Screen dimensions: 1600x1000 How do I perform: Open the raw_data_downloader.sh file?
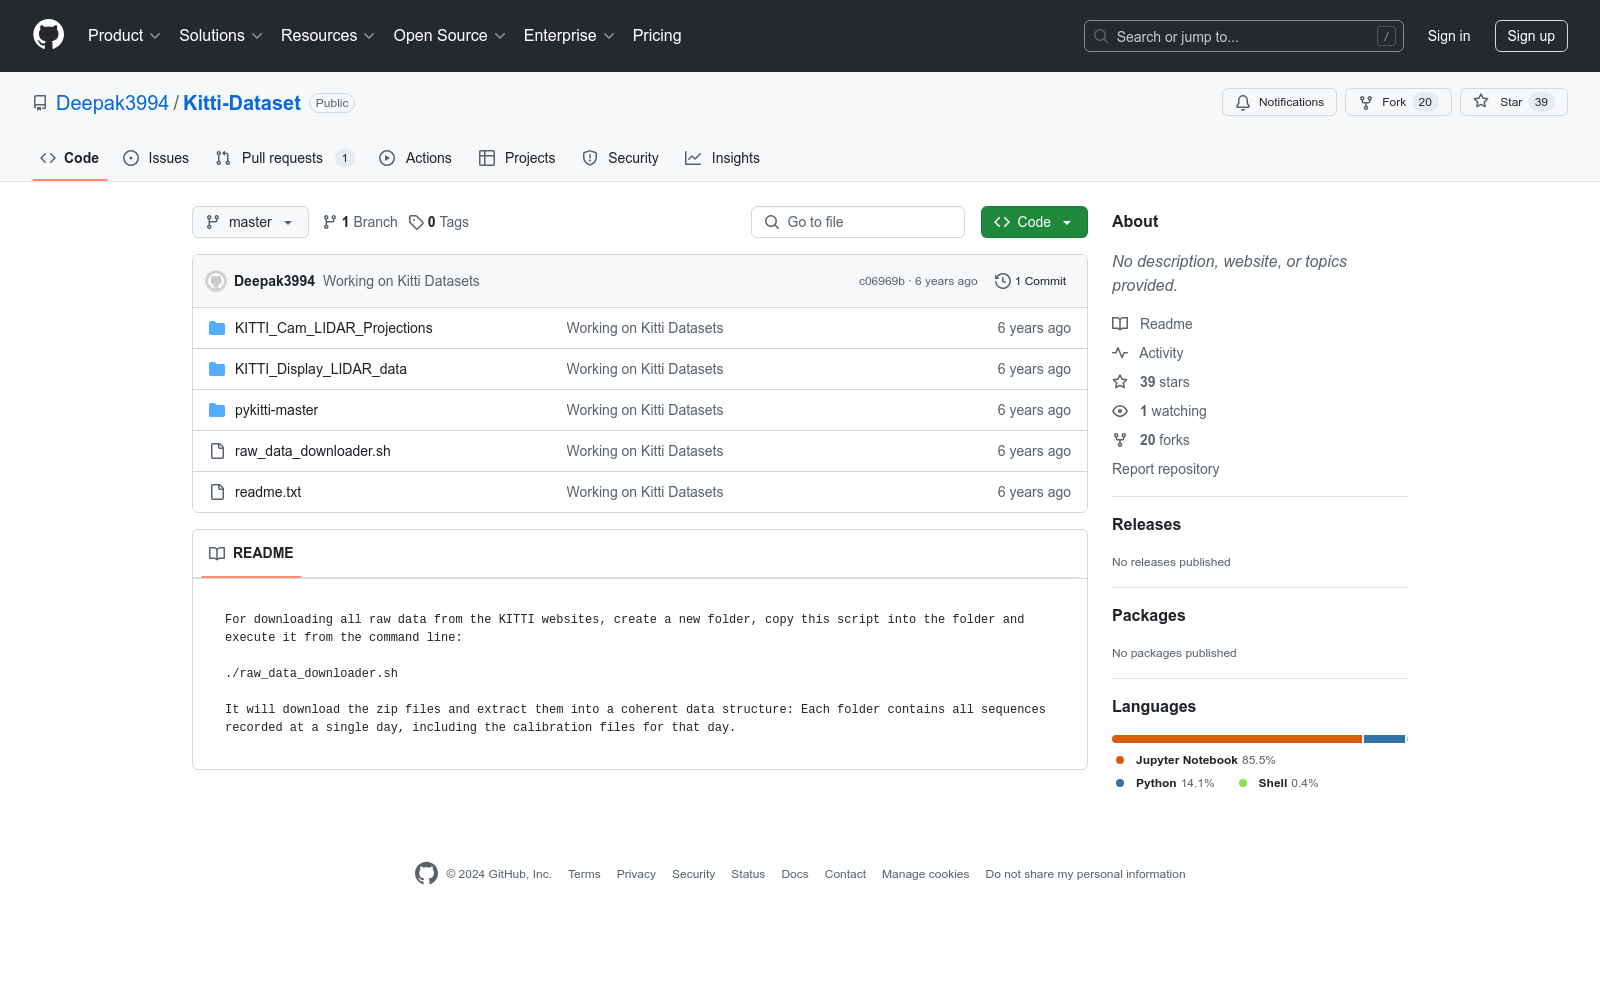pos(312,451)
